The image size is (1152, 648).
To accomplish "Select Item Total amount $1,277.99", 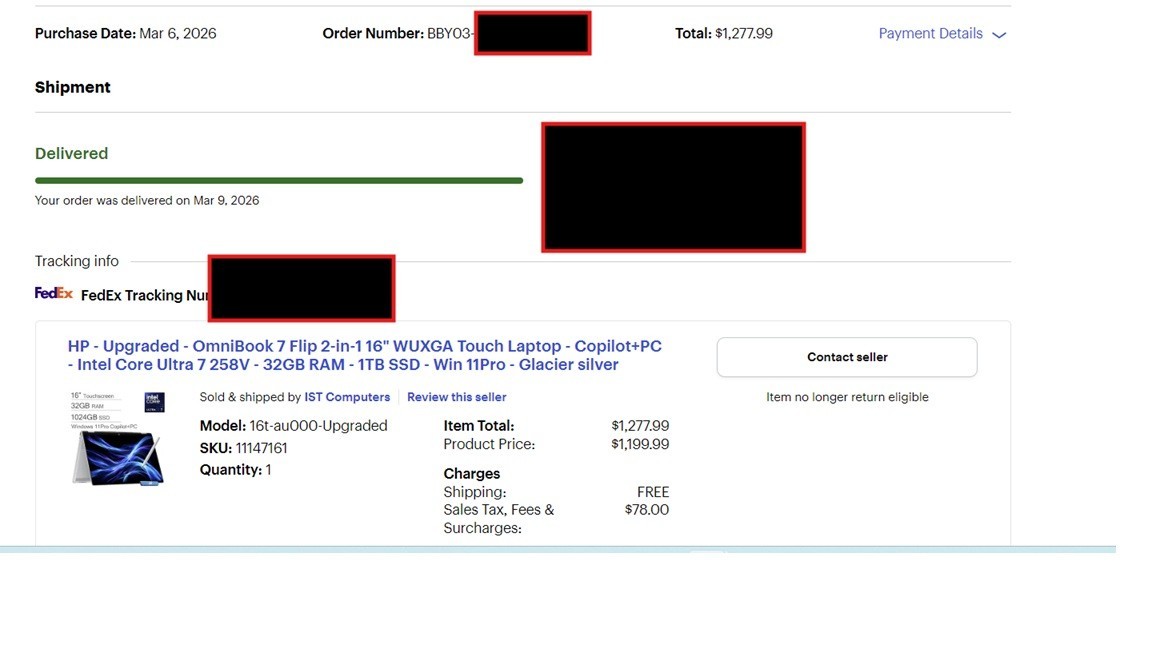I will coord(640,426).
